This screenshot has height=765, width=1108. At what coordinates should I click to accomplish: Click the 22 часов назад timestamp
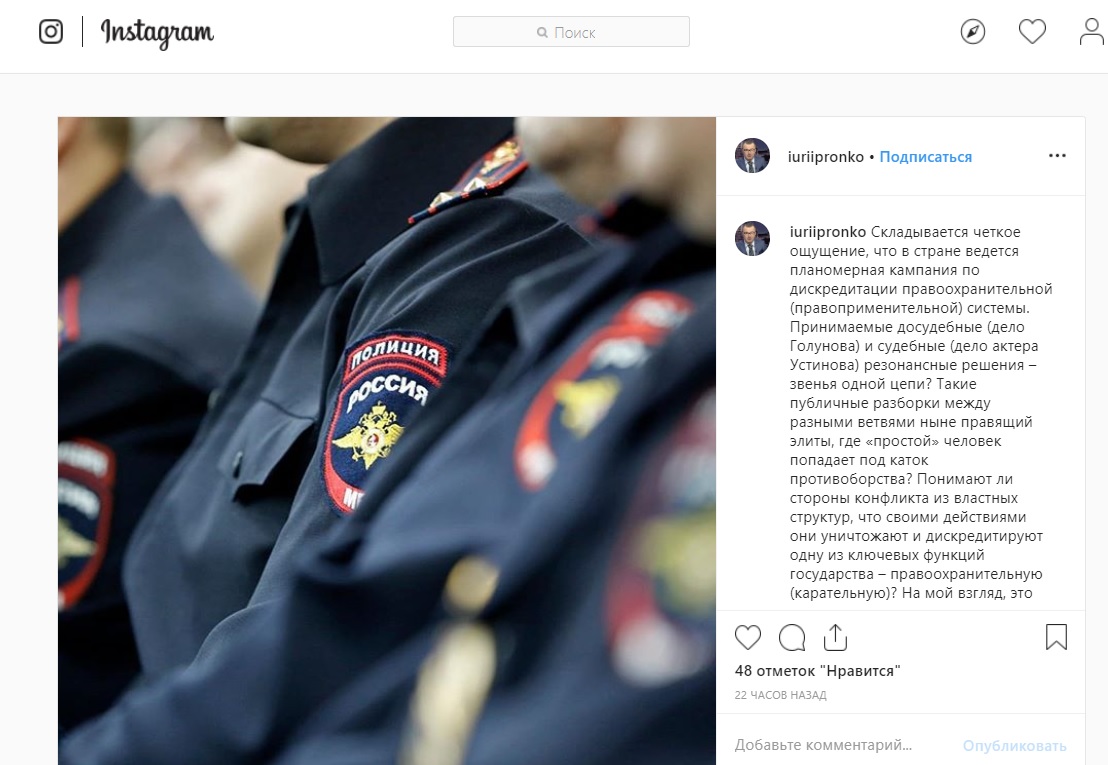pos(781,695)
